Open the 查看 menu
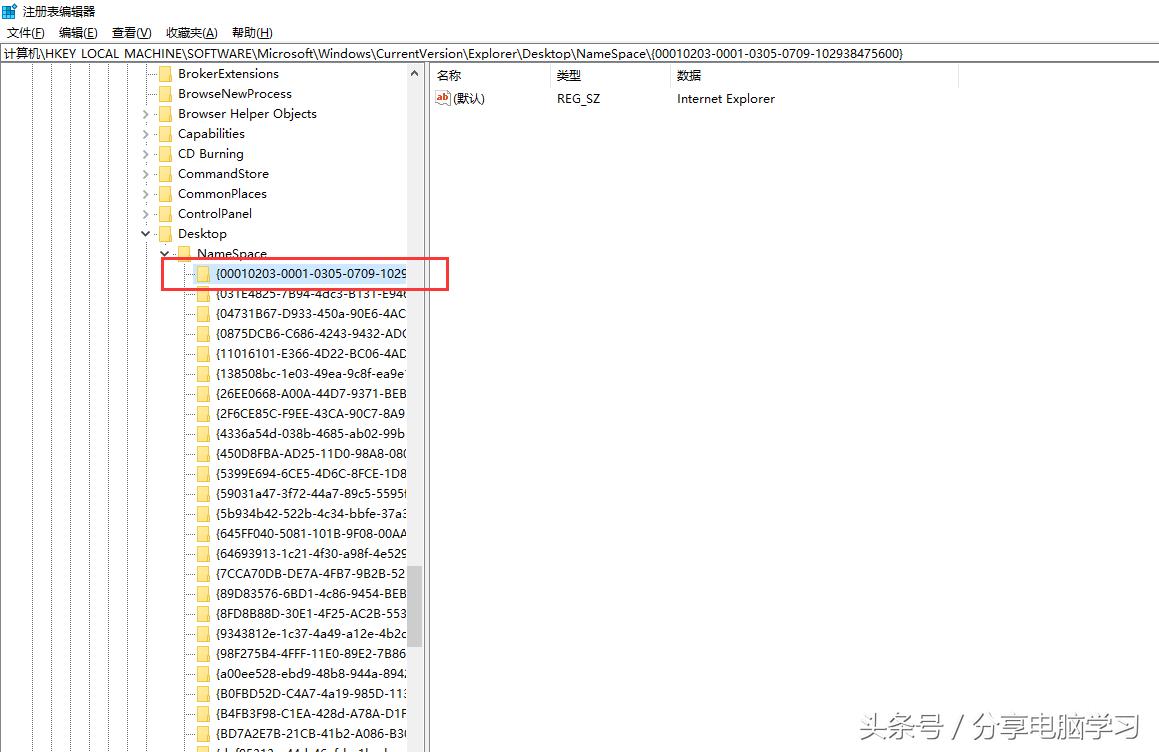The width and height of the screenshot is (1159, 752). [x=131, y=31]
